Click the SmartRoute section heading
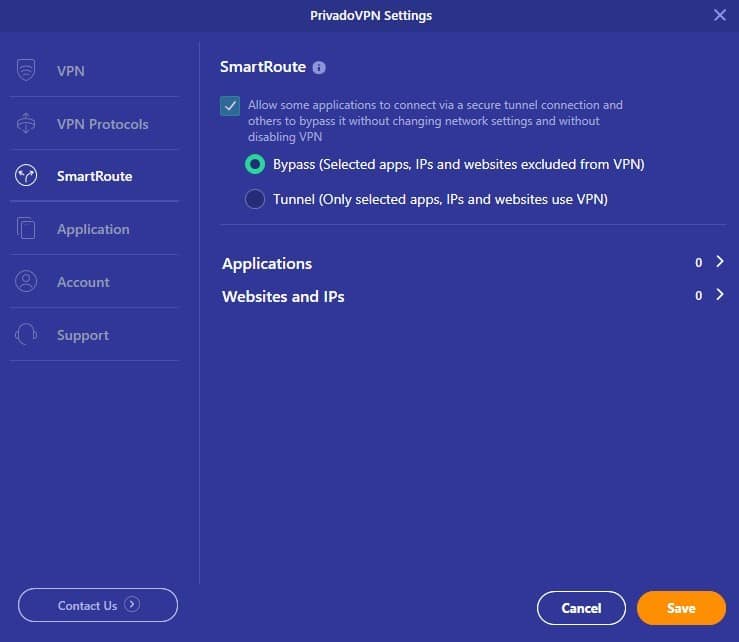Screen dimensions: 739x642 pos(263,67)
